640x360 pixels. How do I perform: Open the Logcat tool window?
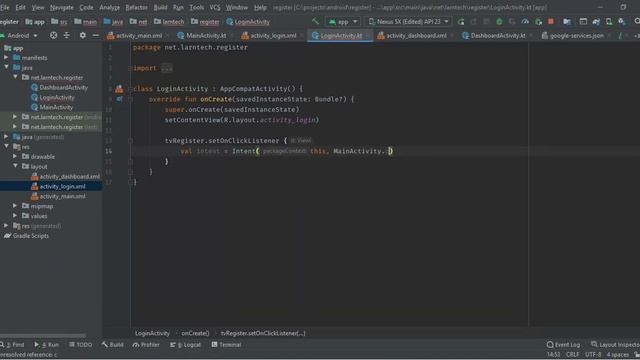[x=186, y=345]
